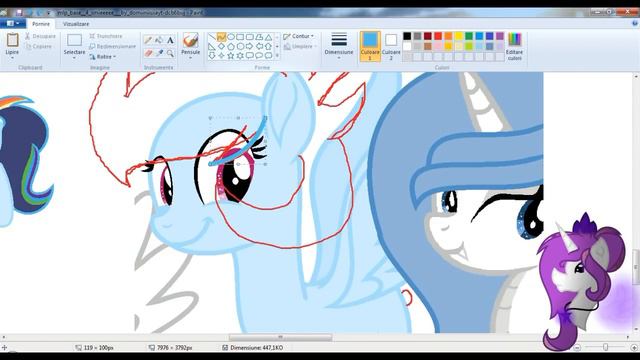
Task: Click the Redimensionare button
Action: click(x=112, y=47)
